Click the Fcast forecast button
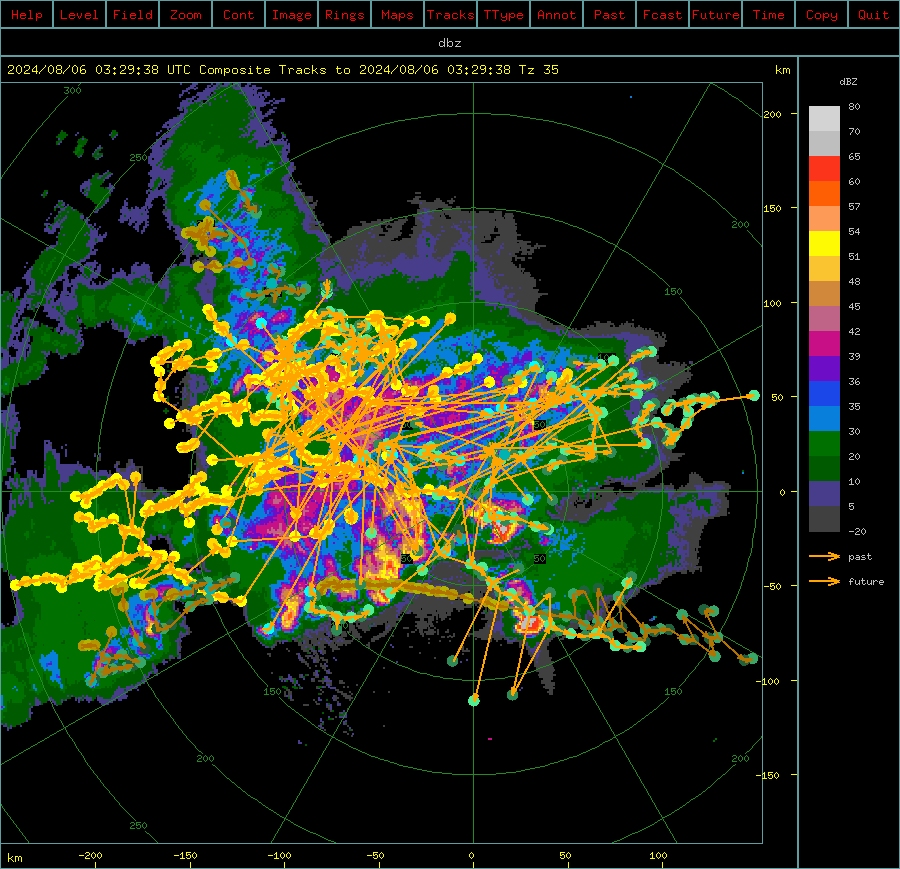900x869 pixels. tap(663, 15)
